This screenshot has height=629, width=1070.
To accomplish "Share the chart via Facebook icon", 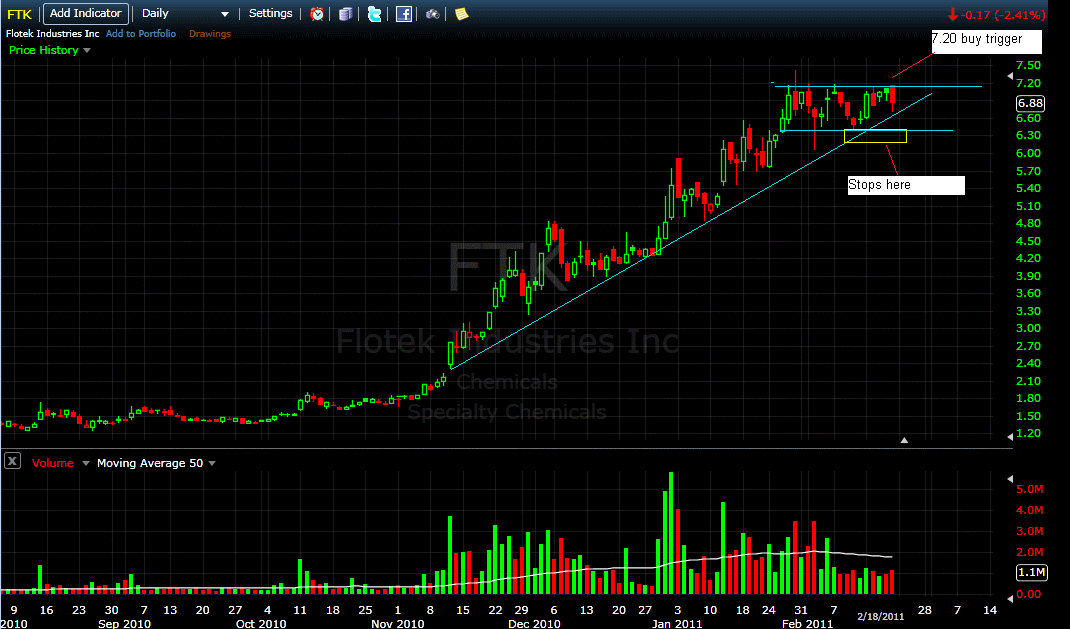I will coord(404,14).
